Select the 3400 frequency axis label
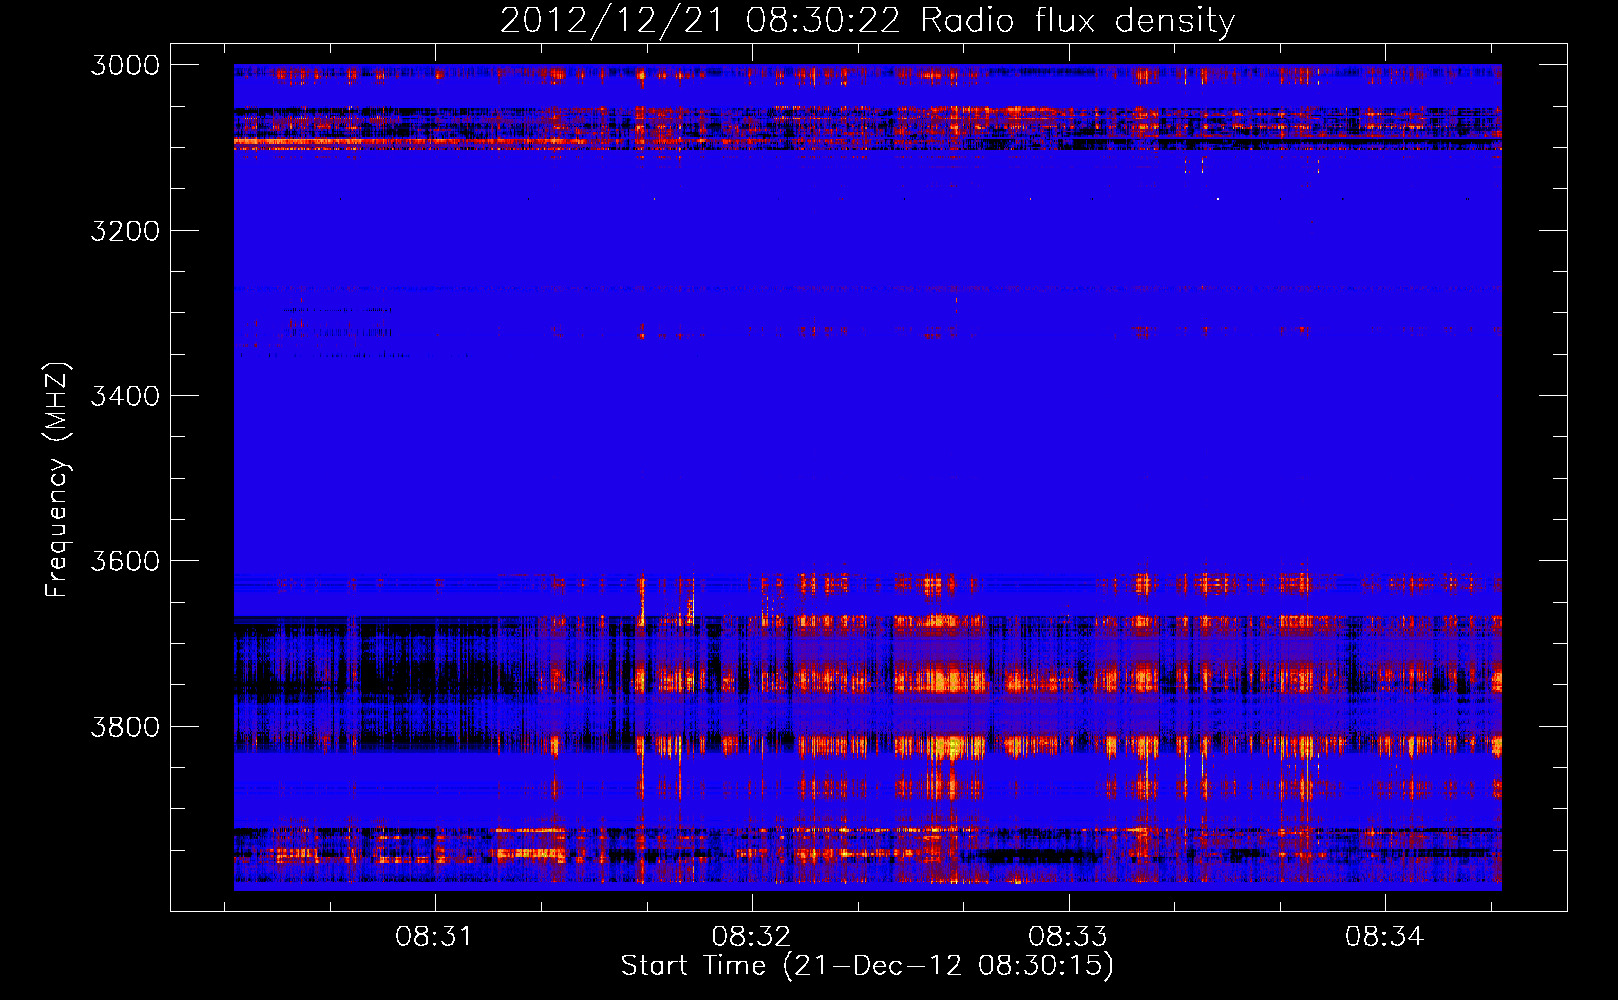 point(125,395)
